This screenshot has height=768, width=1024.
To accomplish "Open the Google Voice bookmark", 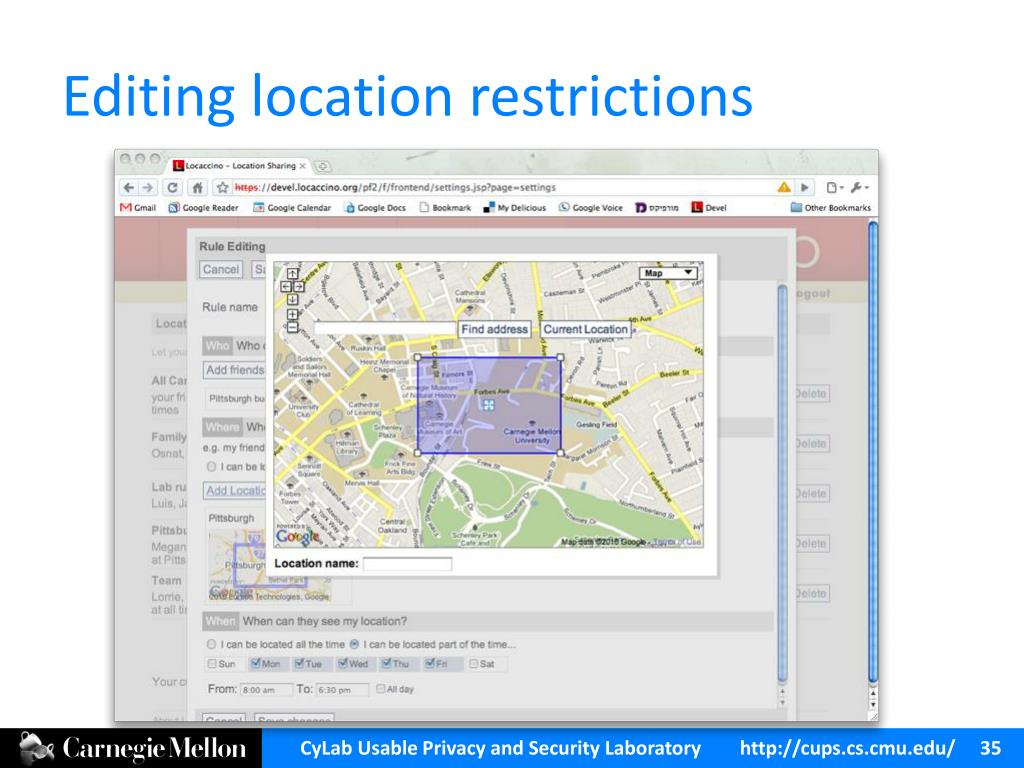I will click(x=590, y=208).
